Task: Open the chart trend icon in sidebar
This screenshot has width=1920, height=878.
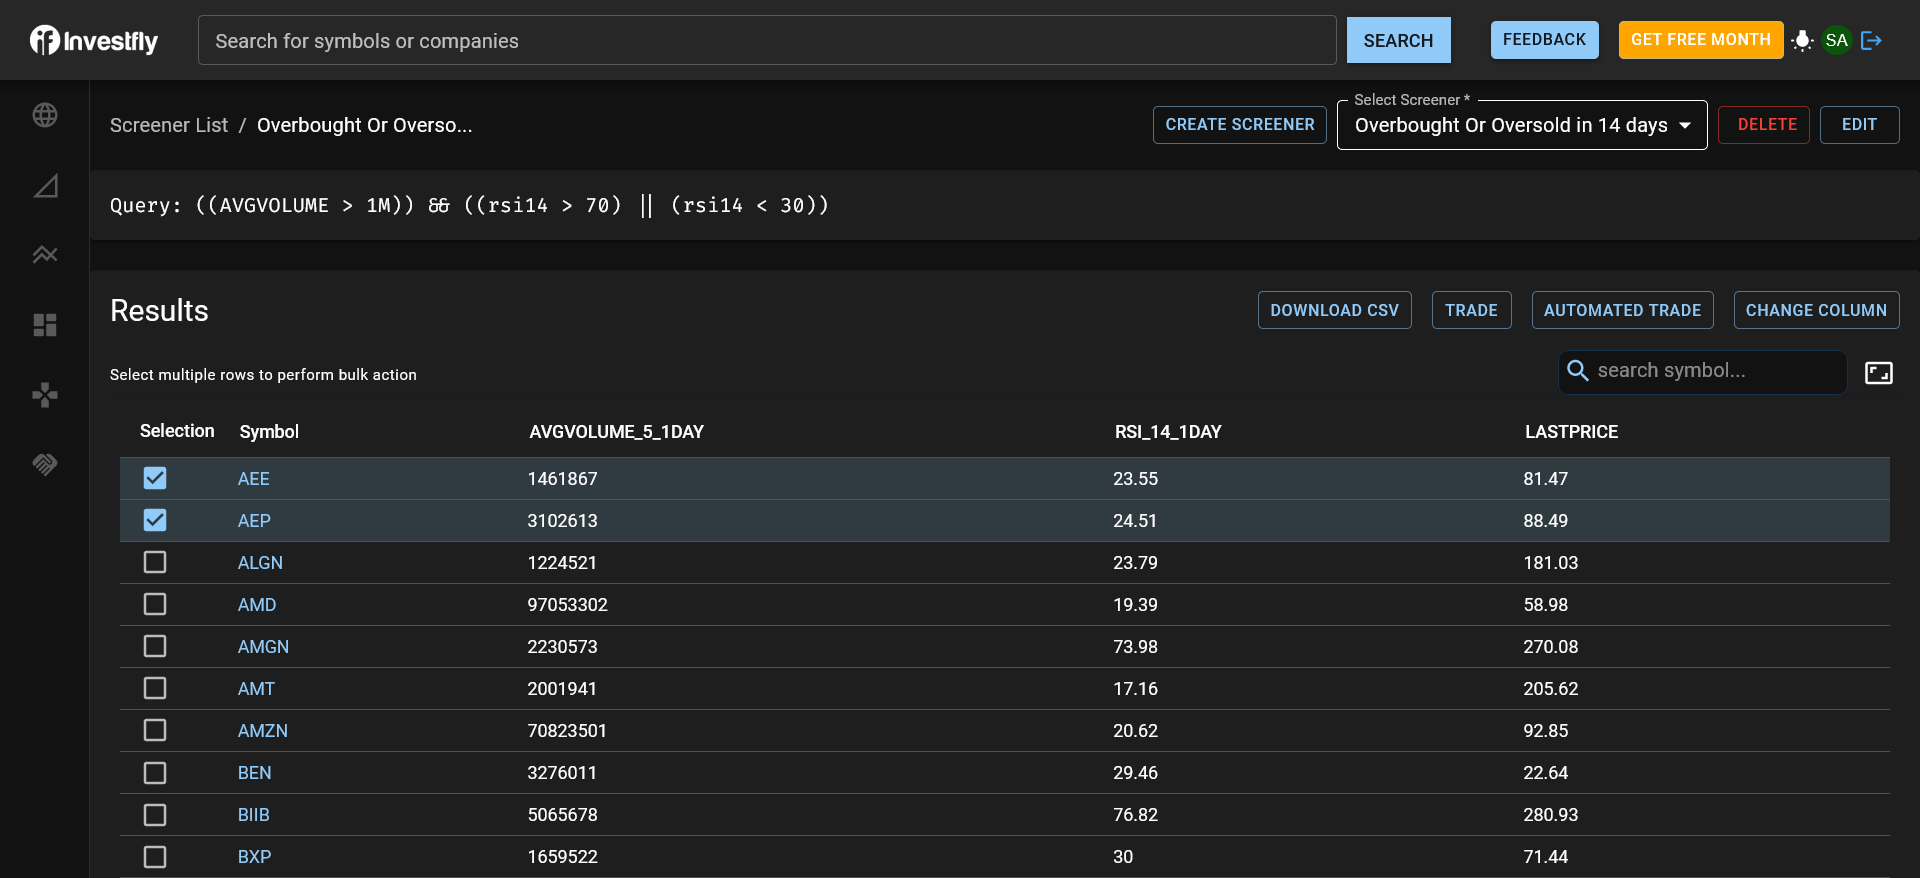Action: coord(45,255)
